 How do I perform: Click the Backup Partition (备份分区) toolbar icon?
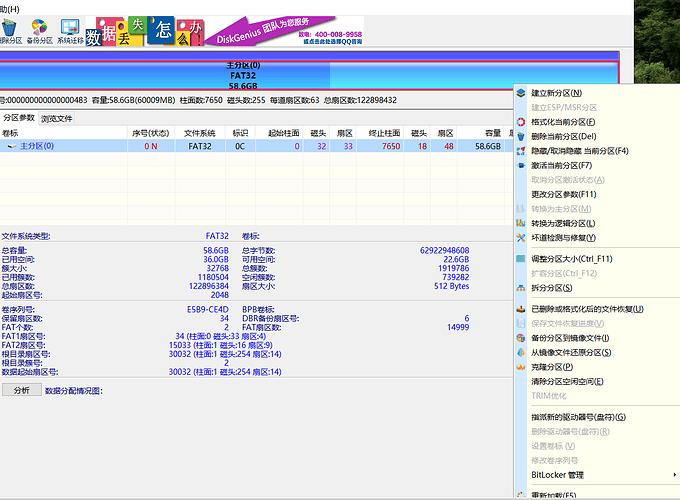click(x=39, y=31)
